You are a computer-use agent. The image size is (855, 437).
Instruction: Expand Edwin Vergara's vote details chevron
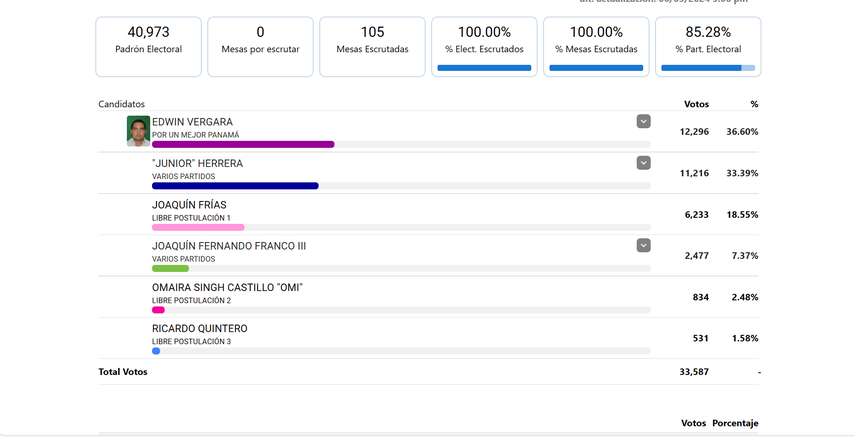coord(643,121)
